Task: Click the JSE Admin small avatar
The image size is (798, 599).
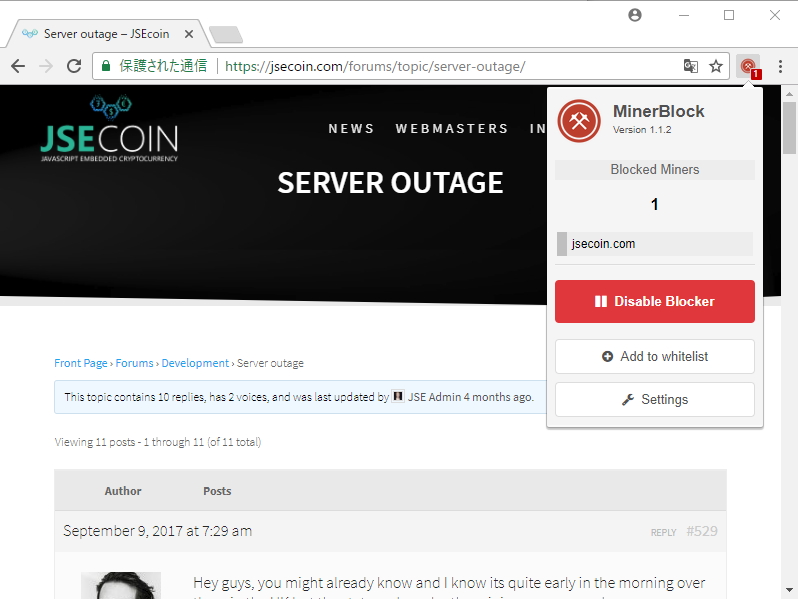Action: click(398, 396)
